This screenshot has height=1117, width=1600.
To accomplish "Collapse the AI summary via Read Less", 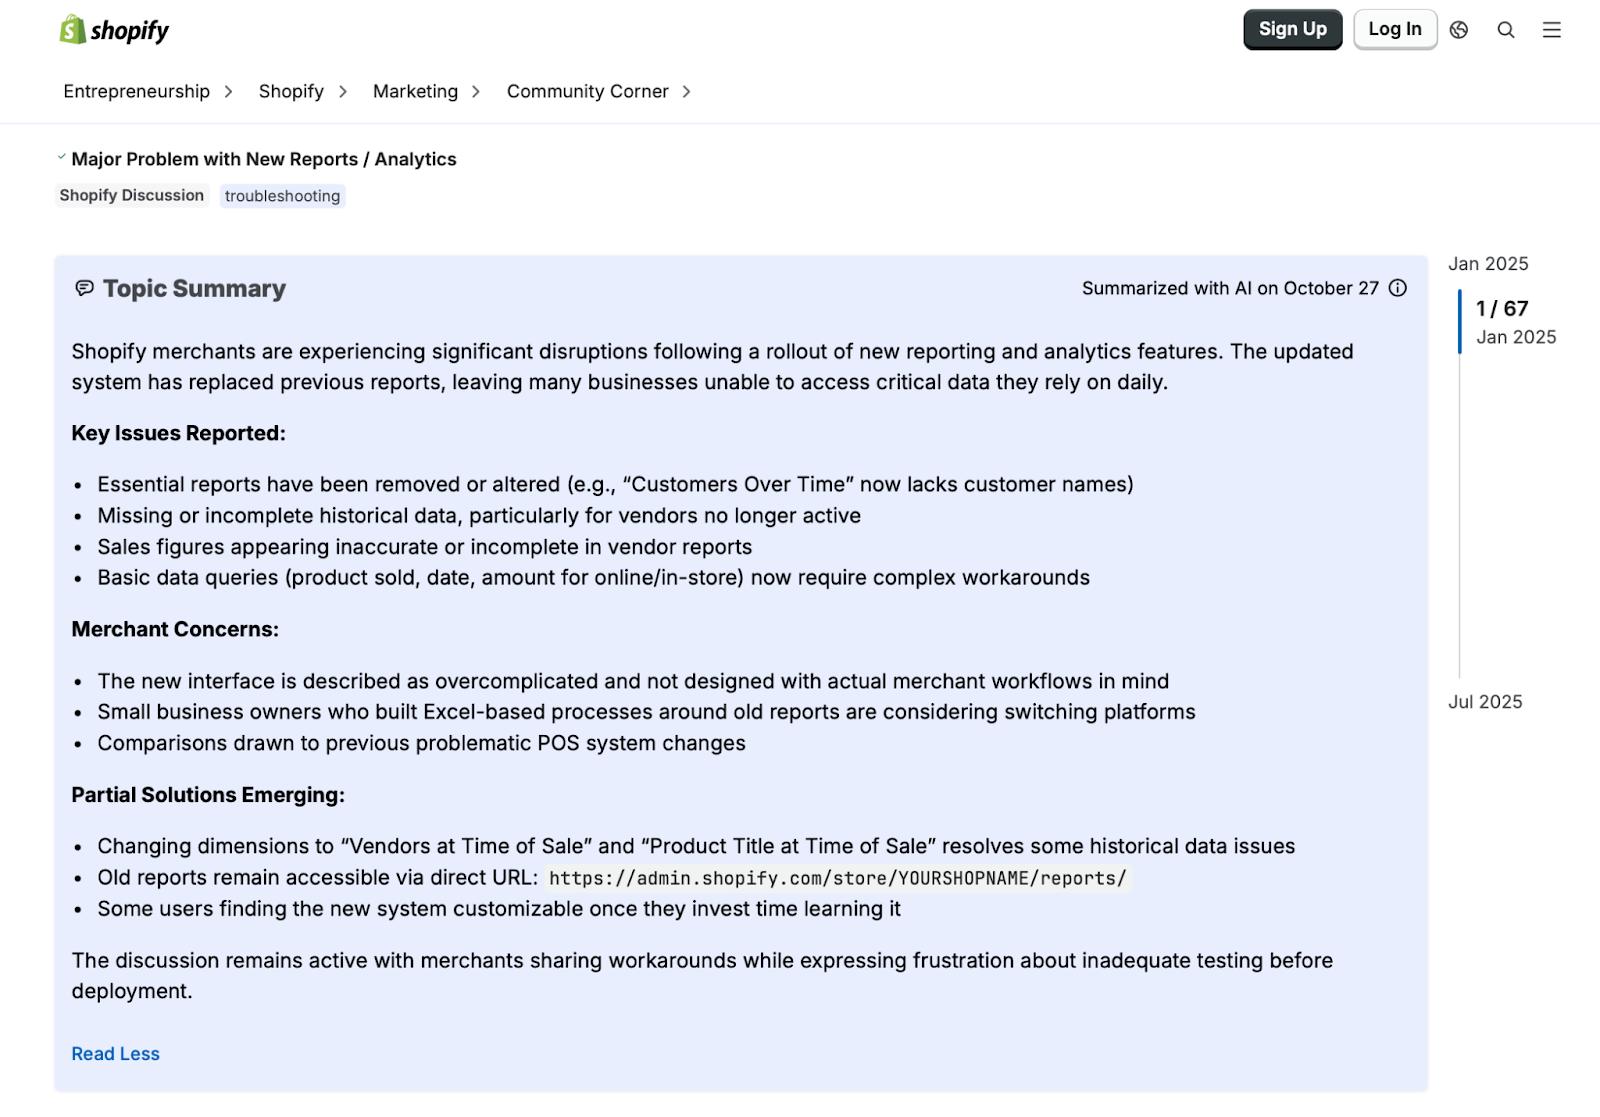I will click(114, 1053).
